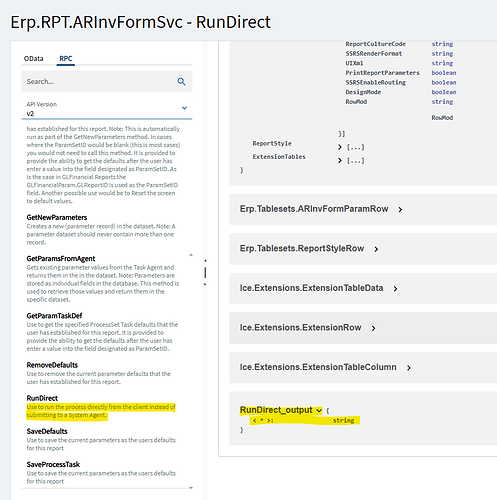Expand Erp.Tablesets.ReportStyleRow schema
Image resolution: width=497 pixels, height=500 pixels.
(x=376, y=249)
